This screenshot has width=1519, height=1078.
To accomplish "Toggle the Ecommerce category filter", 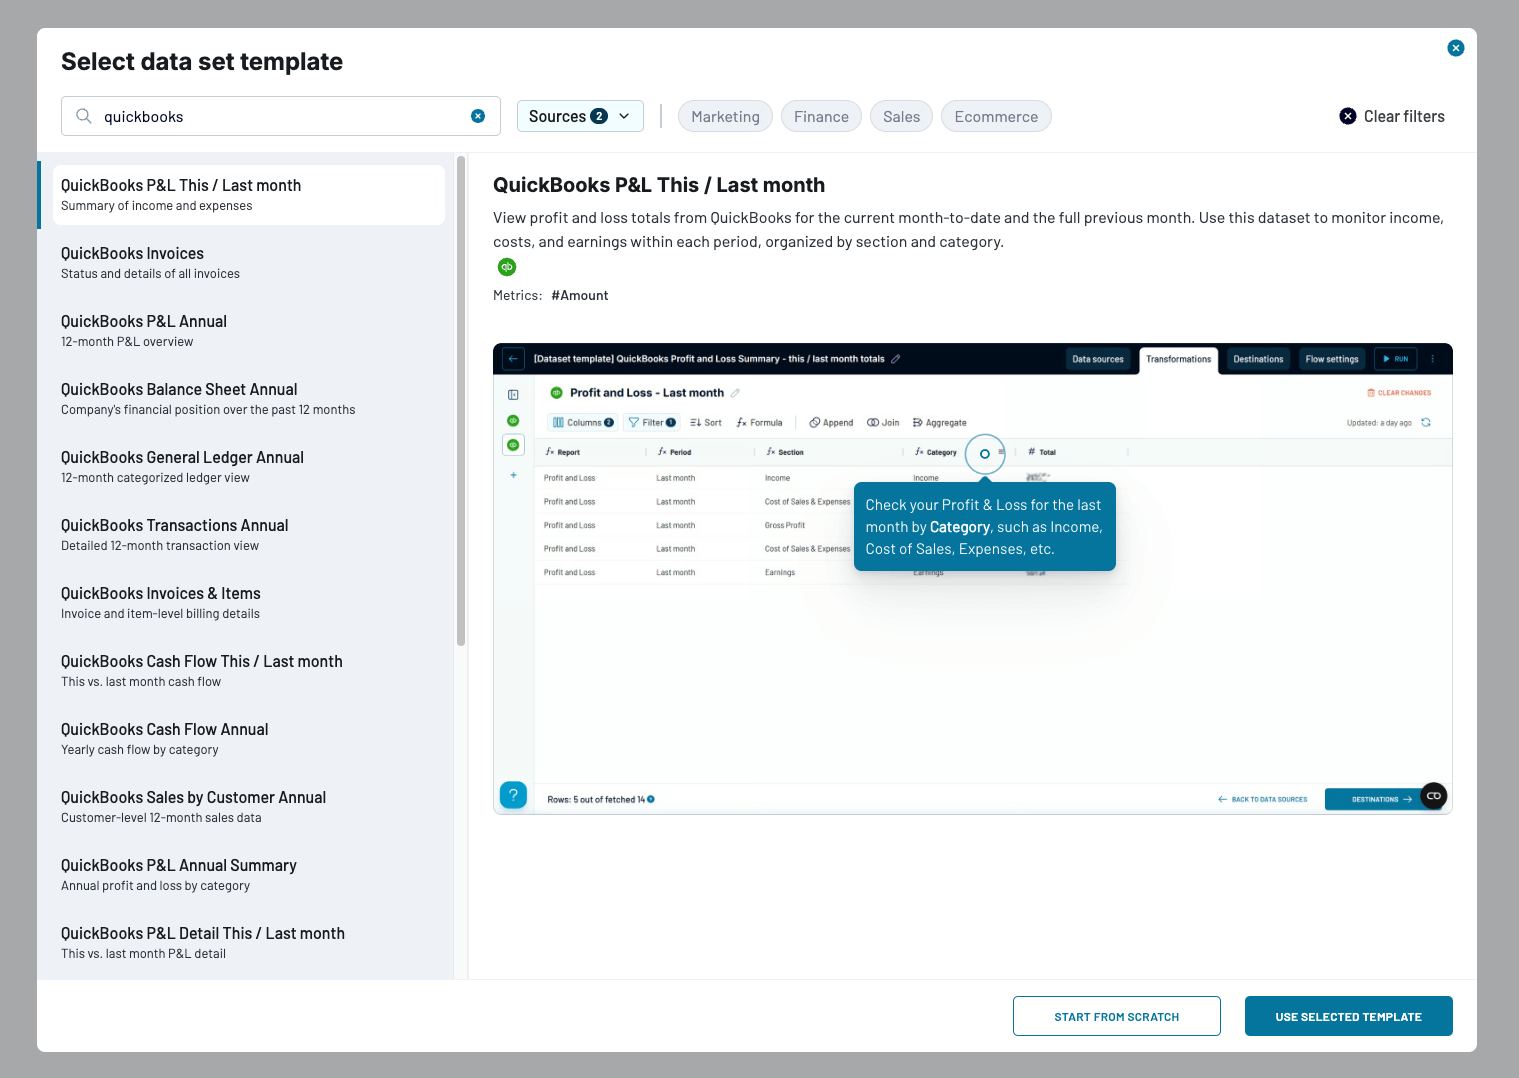I will [x=996, y=116].
